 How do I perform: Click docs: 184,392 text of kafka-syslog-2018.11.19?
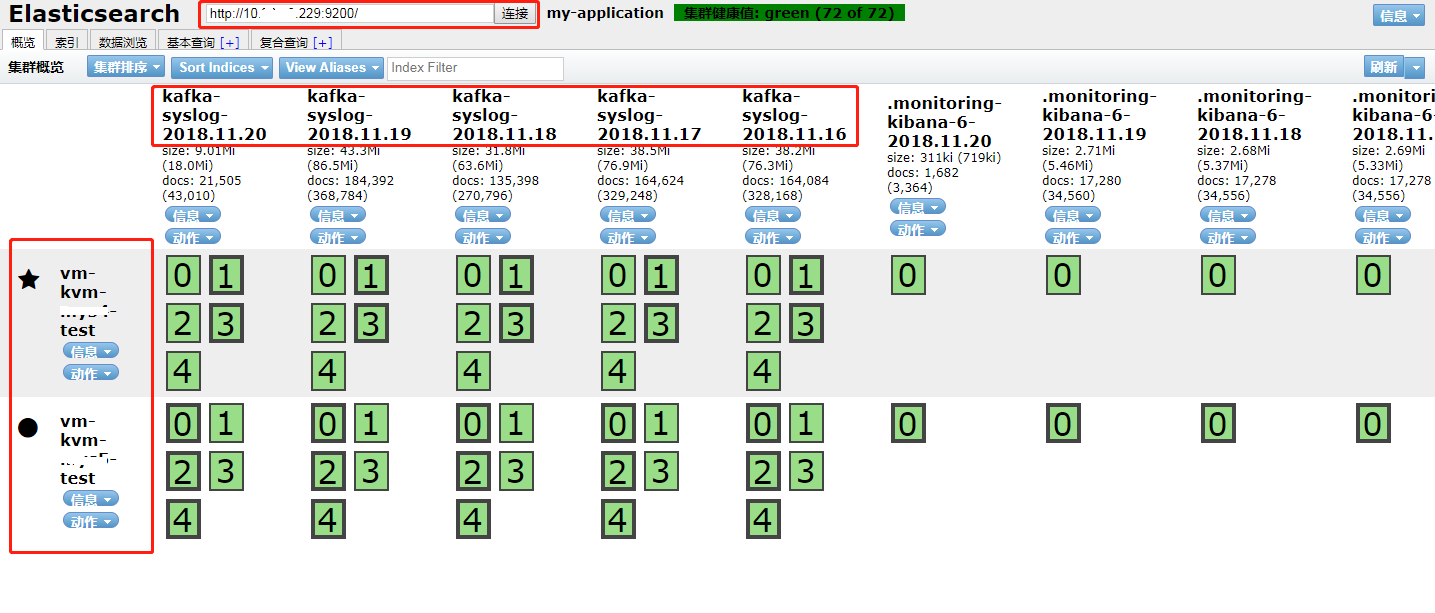coord(350,181)
